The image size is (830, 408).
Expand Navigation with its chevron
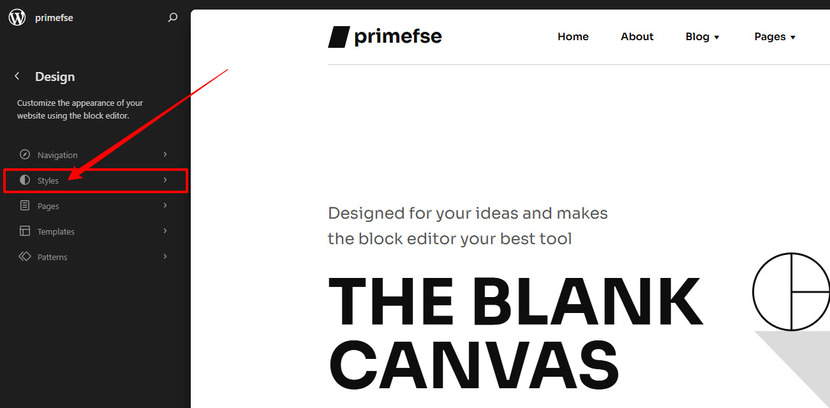[165, 154]
